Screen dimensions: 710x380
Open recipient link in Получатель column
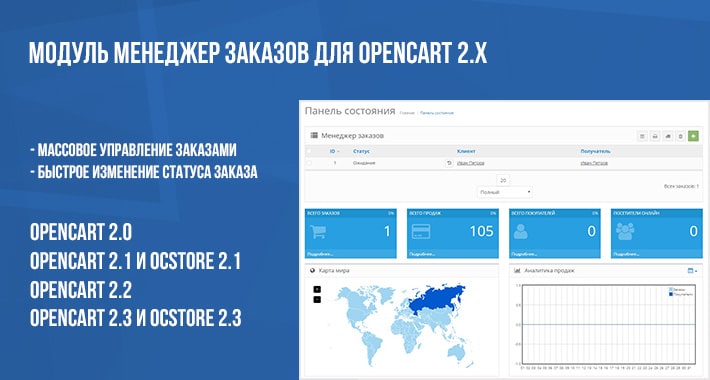(x=594, y=163)
